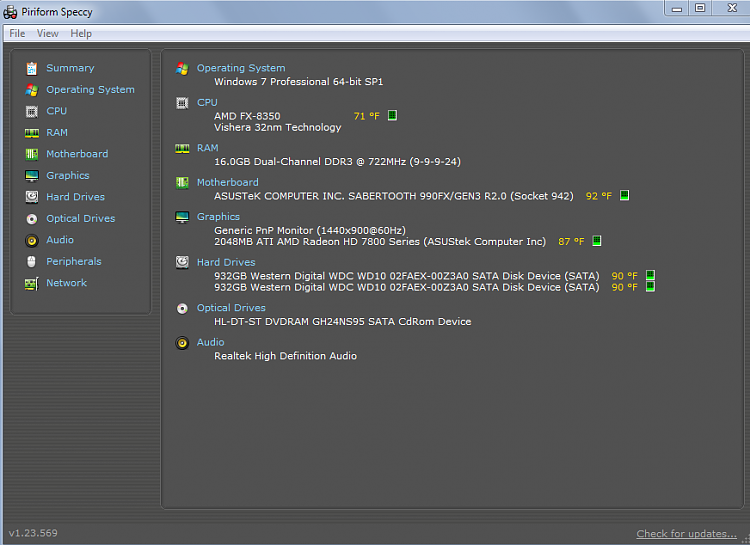Click the Graphics monitor icon in sidebar

click(x=32, y=176)
